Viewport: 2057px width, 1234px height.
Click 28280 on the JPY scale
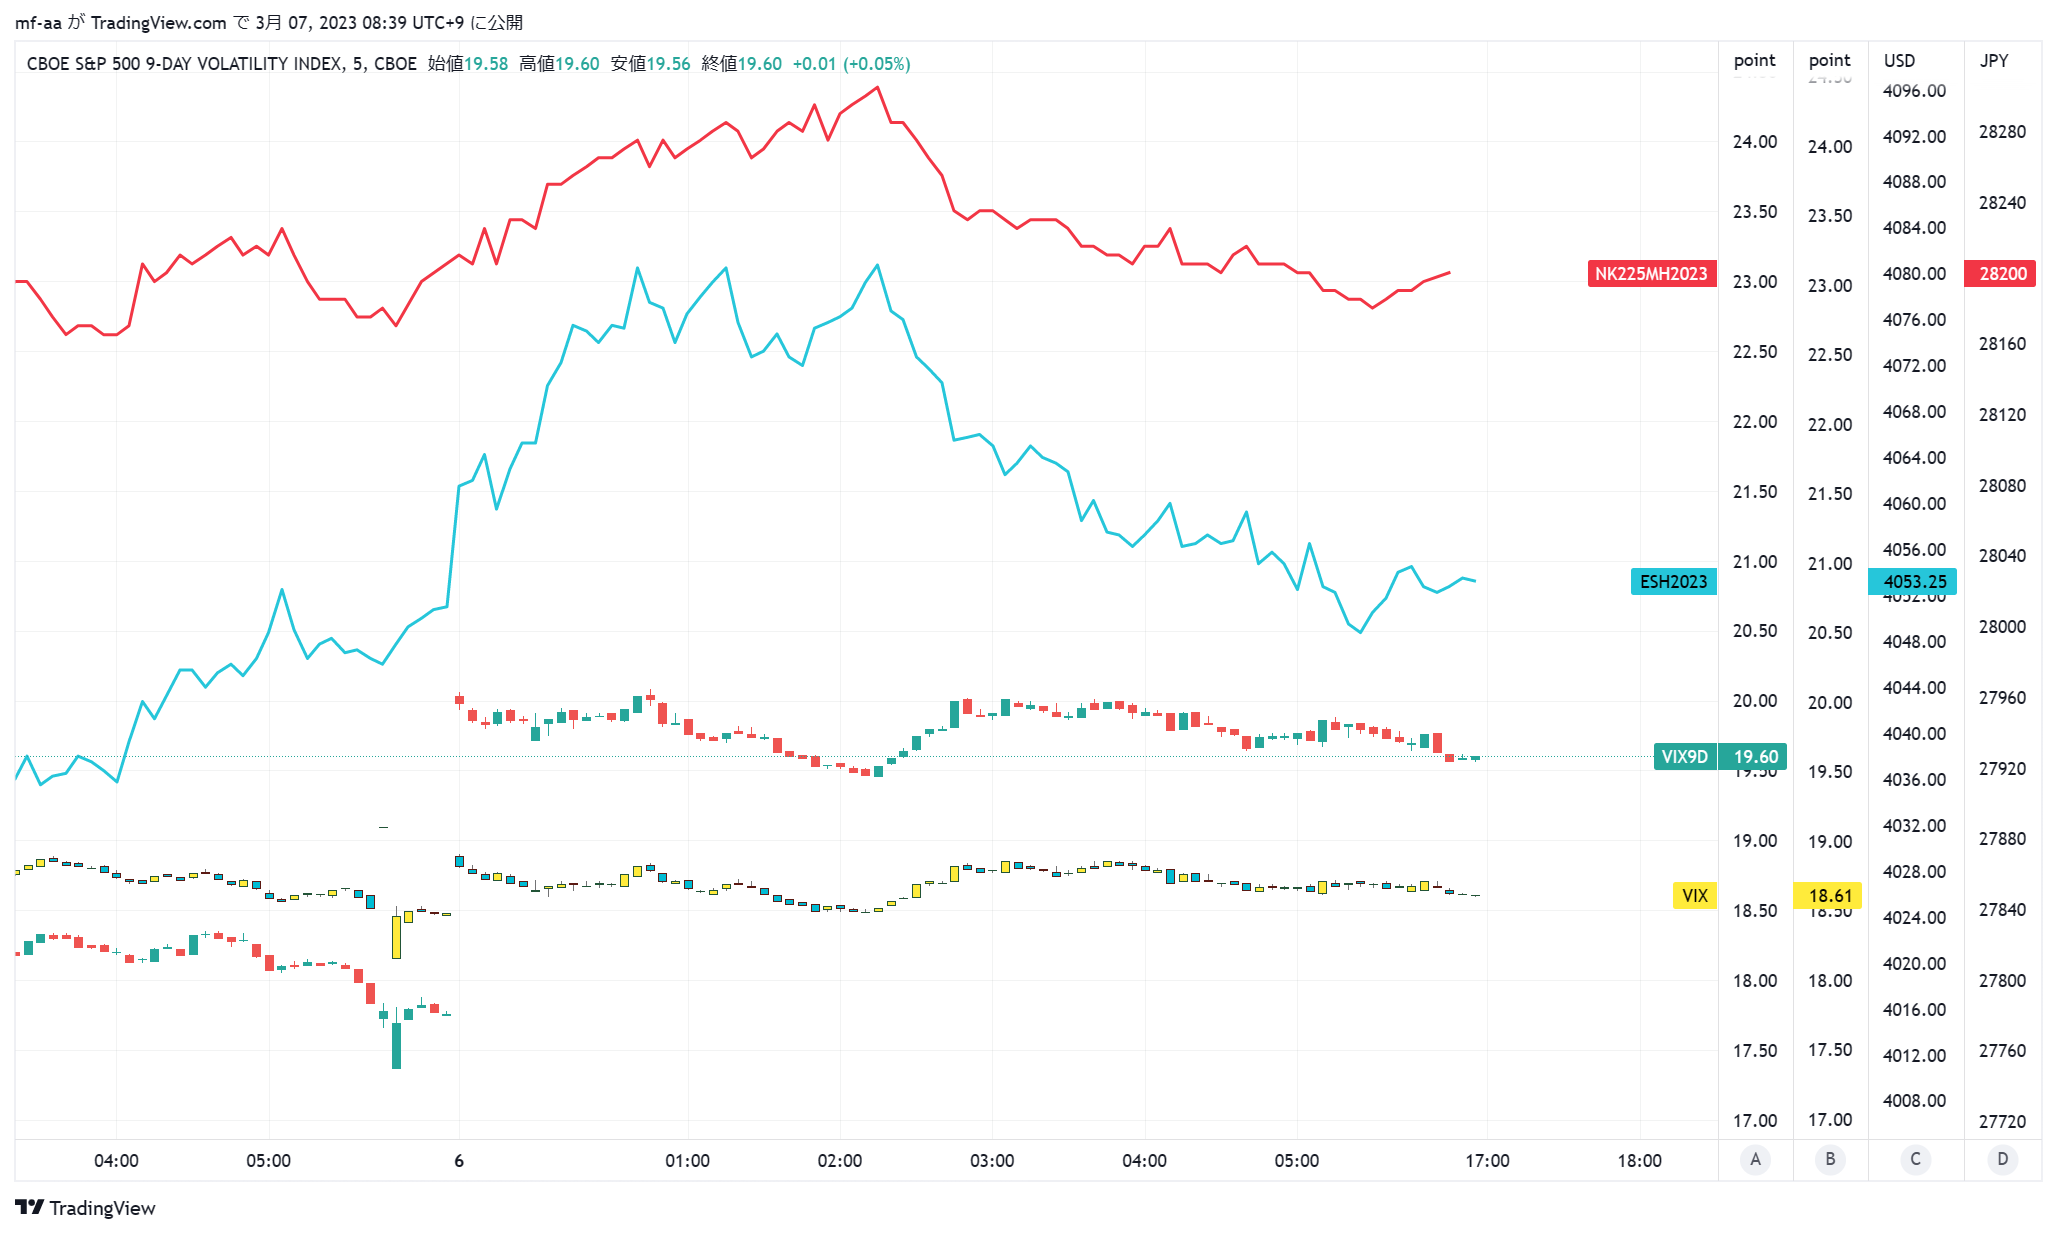pyautogui.click(x=2002, y=132)
